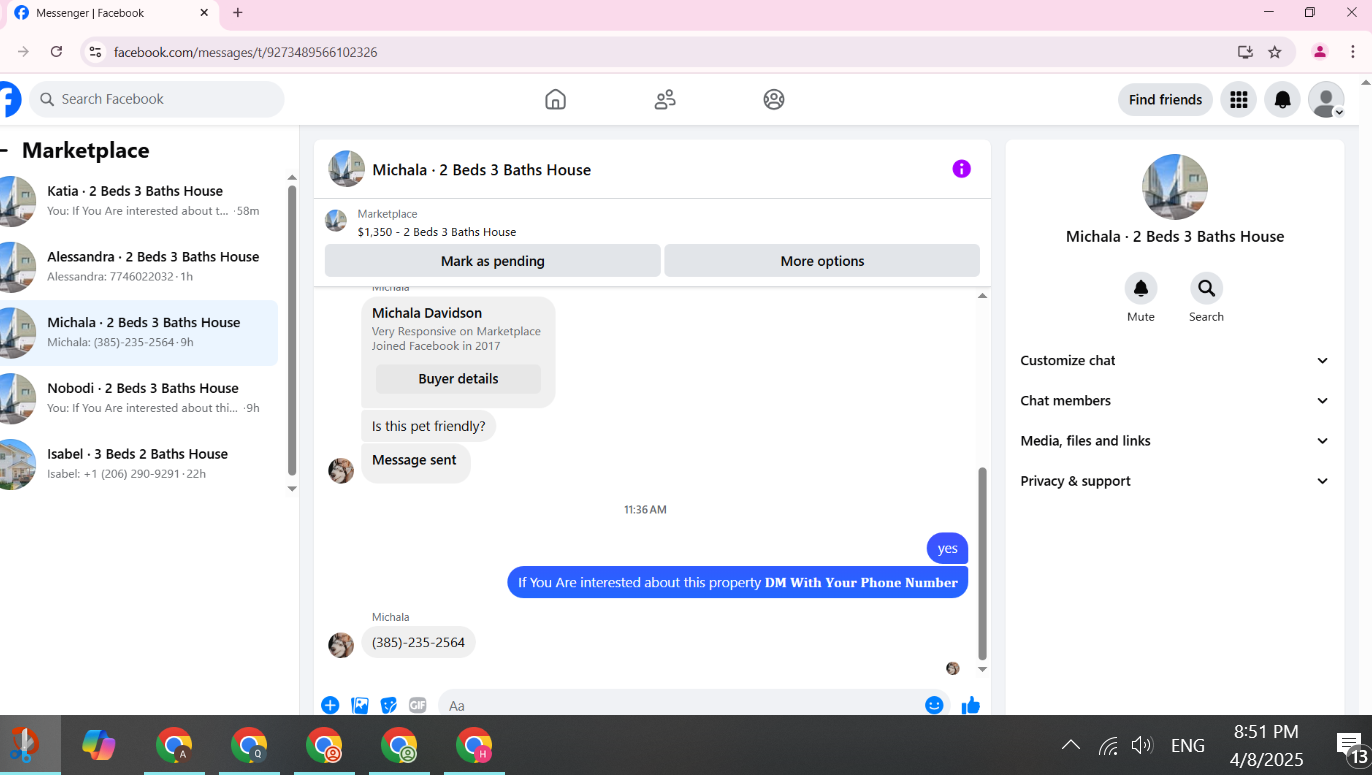Open Alessandra 2 Beds 3 Baths conversation
This screenshot has width=1372, height=775.
[x=139, y=266]
